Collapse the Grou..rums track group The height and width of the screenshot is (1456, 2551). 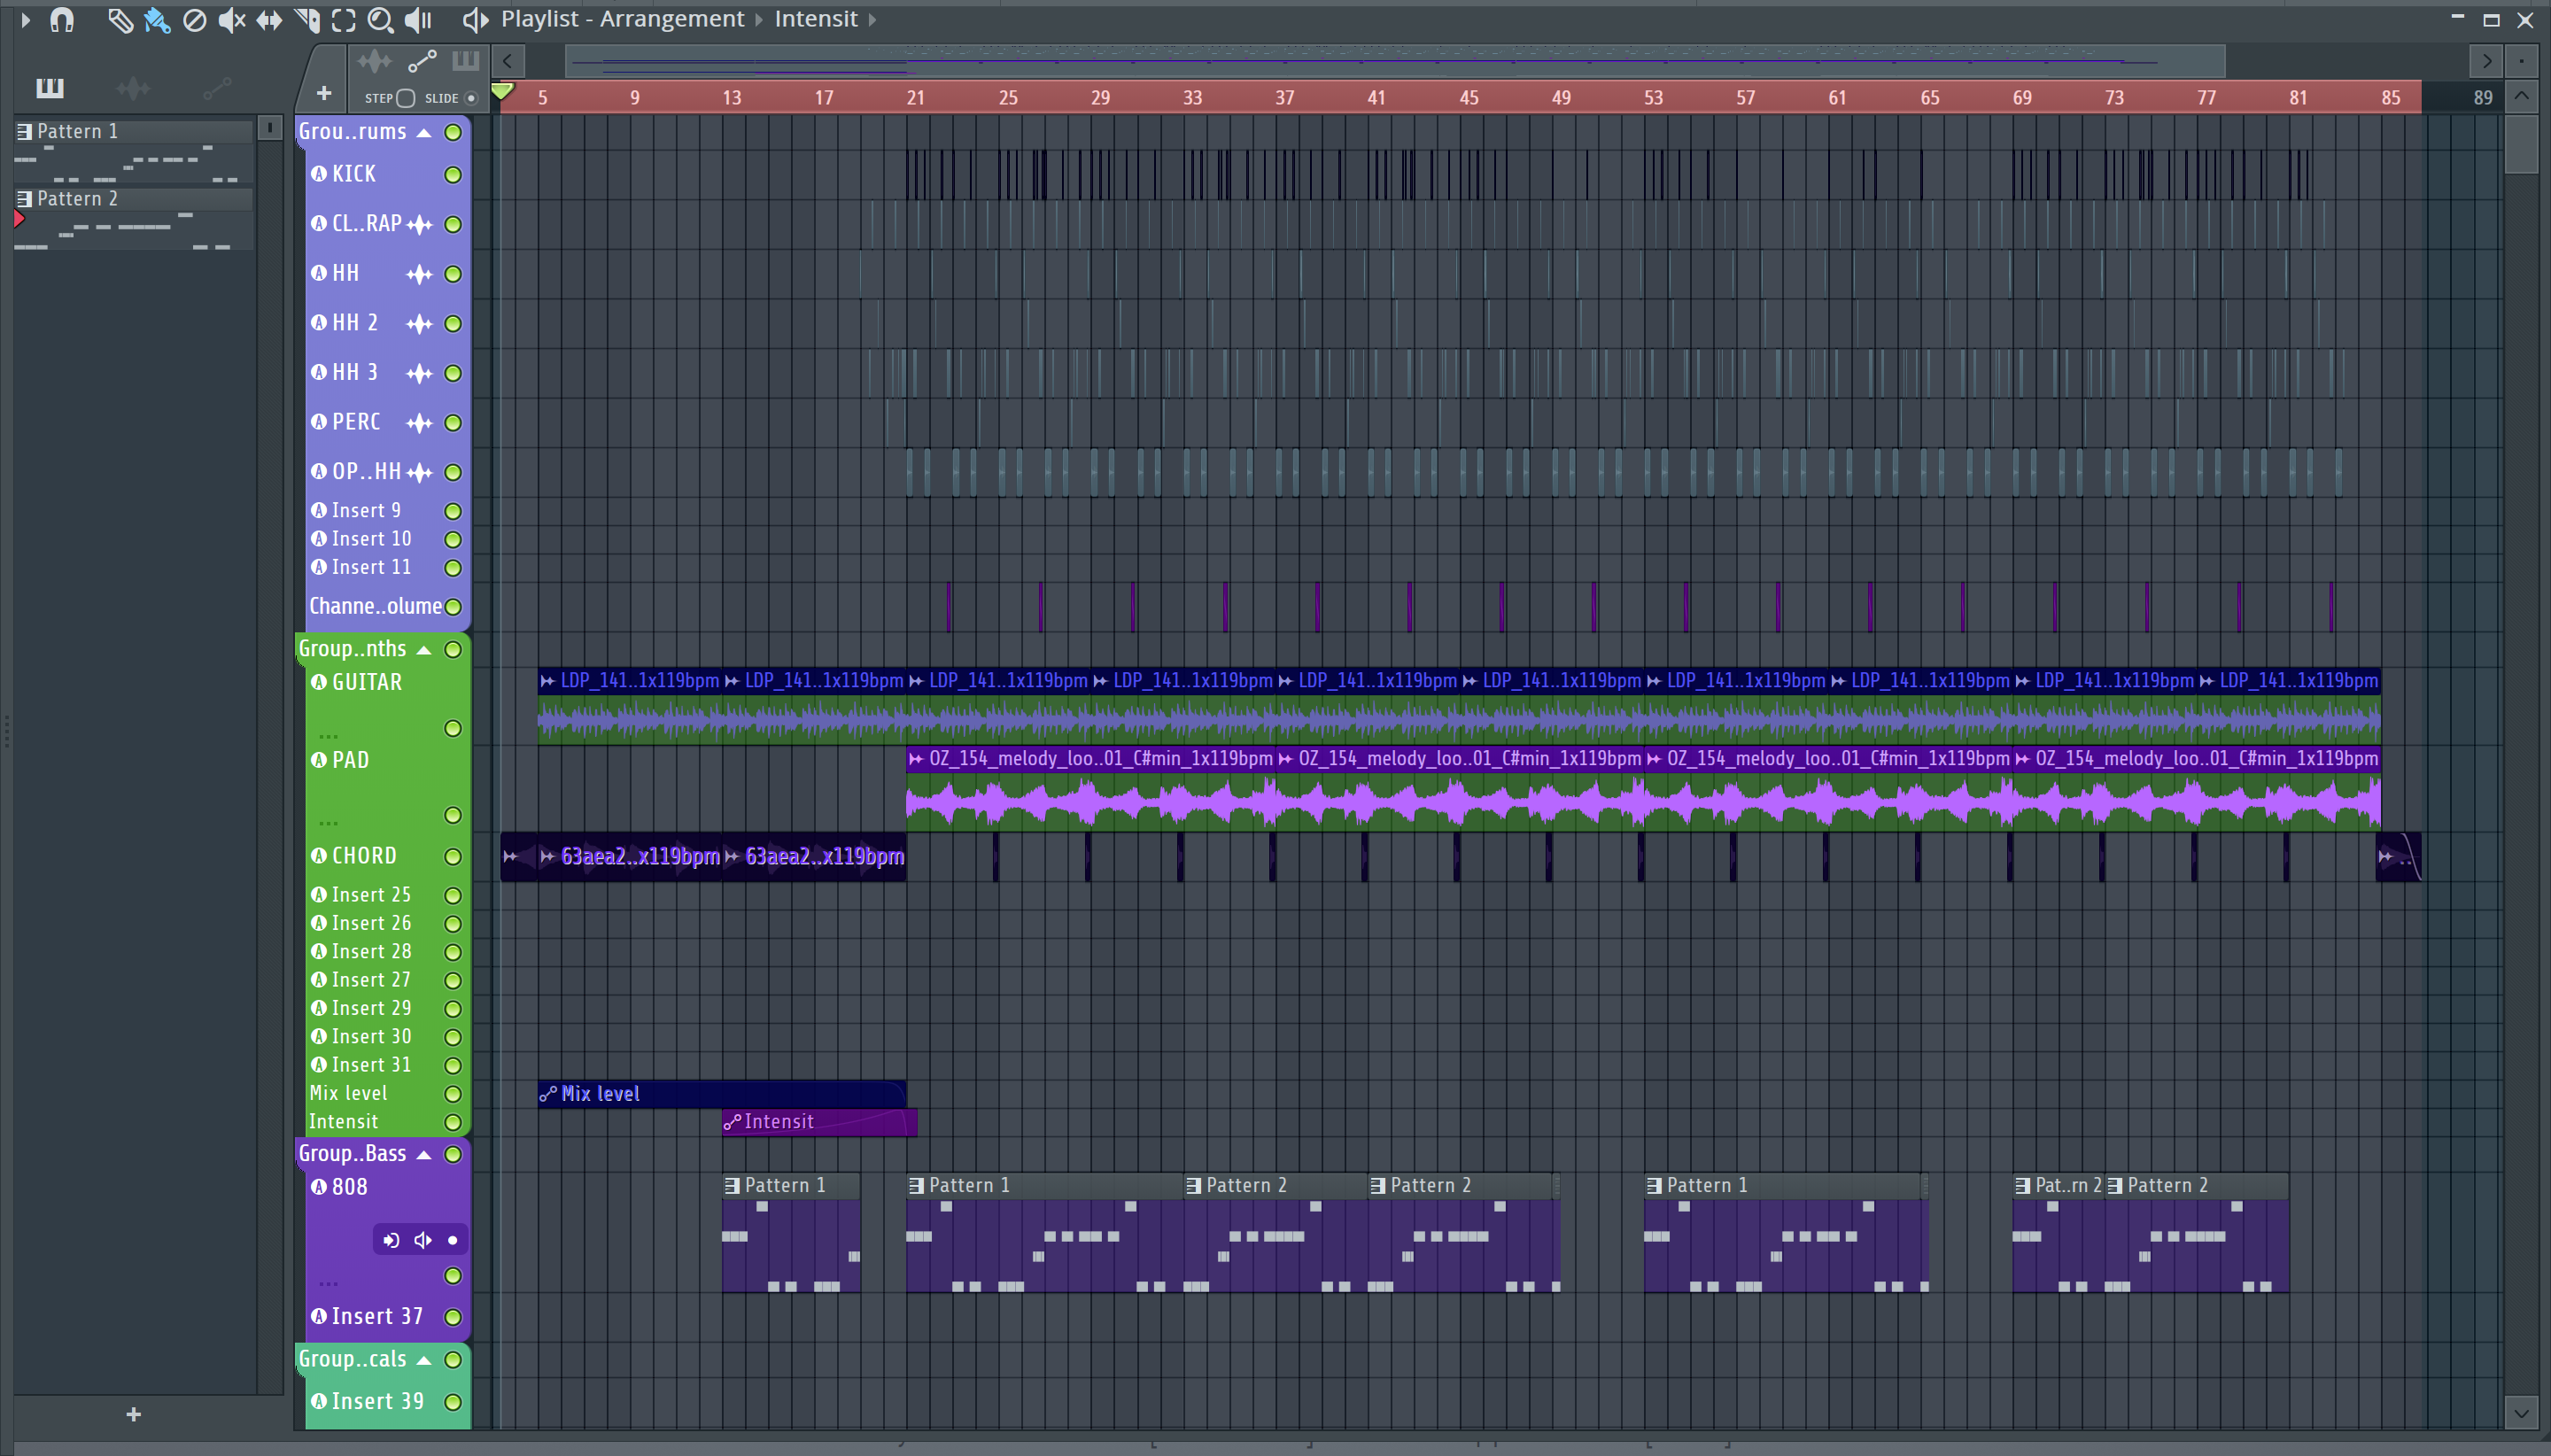[x=424, y=132]
